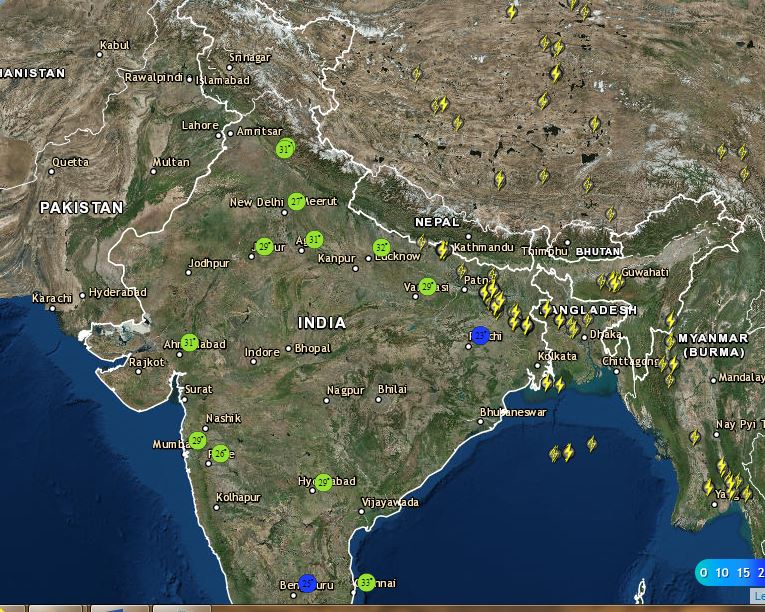The width and height of the screenshot is (765, 612).
Task: Click the blue 23° marker at Ranchi
Action: click(x=481, y=335)
